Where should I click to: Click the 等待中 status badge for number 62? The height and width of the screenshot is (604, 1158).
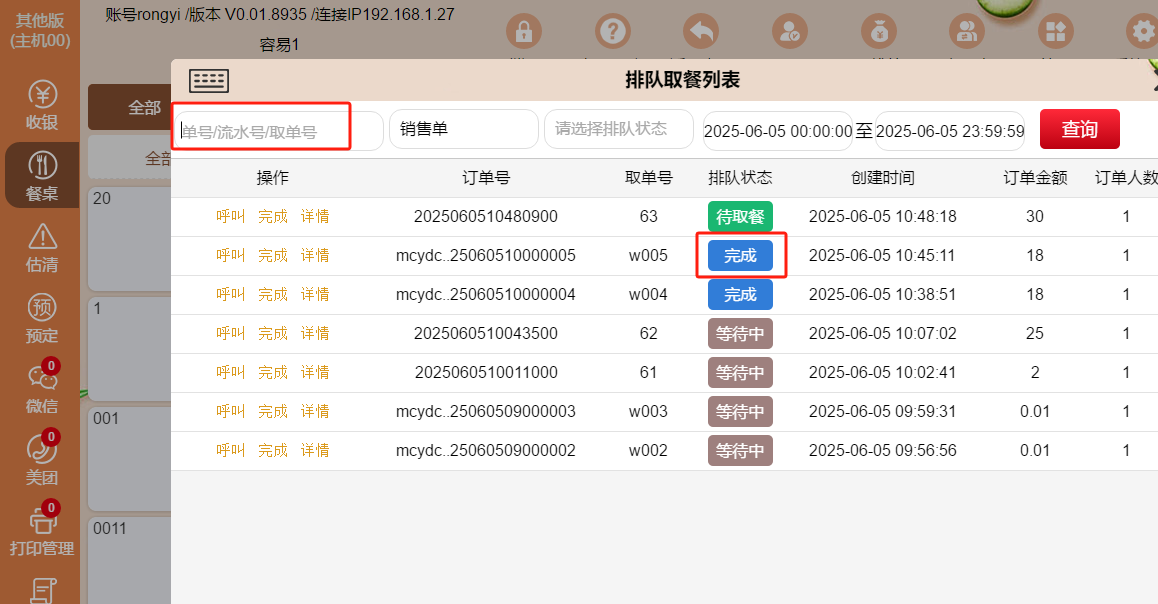740,334
